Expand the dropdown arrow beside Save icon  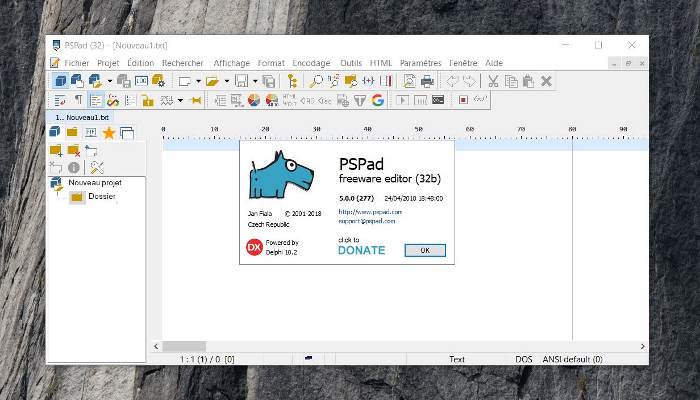[x=255, y=81]
